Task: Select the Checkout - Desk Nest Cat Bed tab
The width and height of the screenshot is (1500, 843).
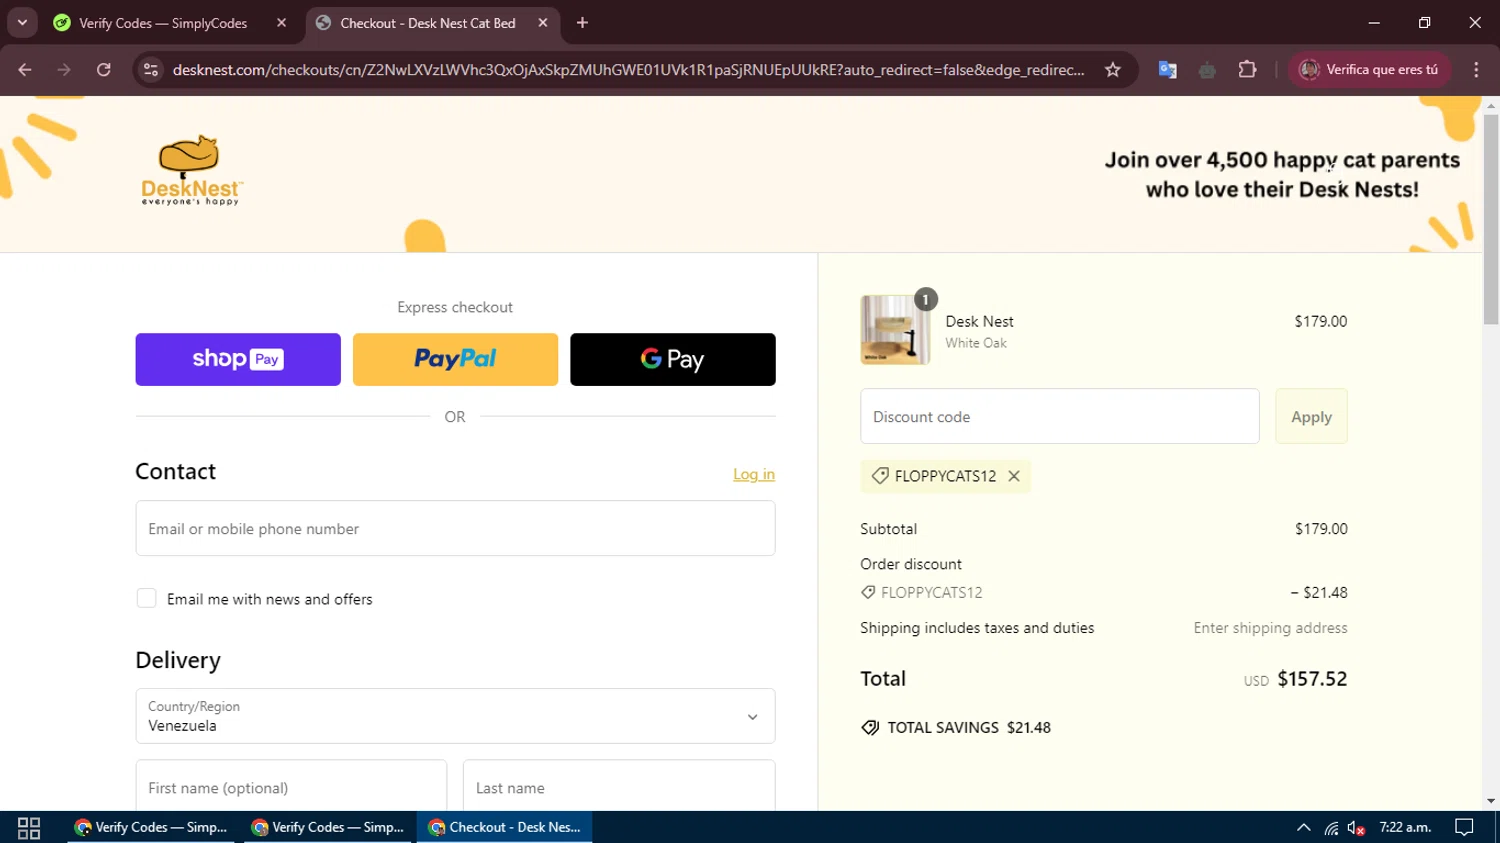Action: pos(428,23)
